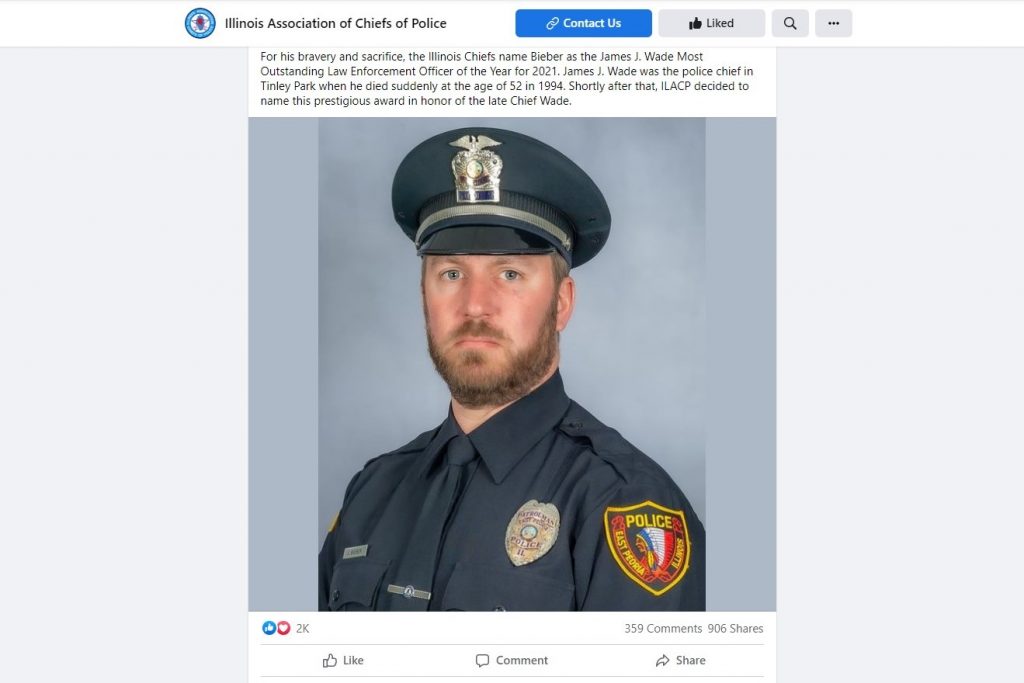Click the search magnifier icon

click(790, 24)
